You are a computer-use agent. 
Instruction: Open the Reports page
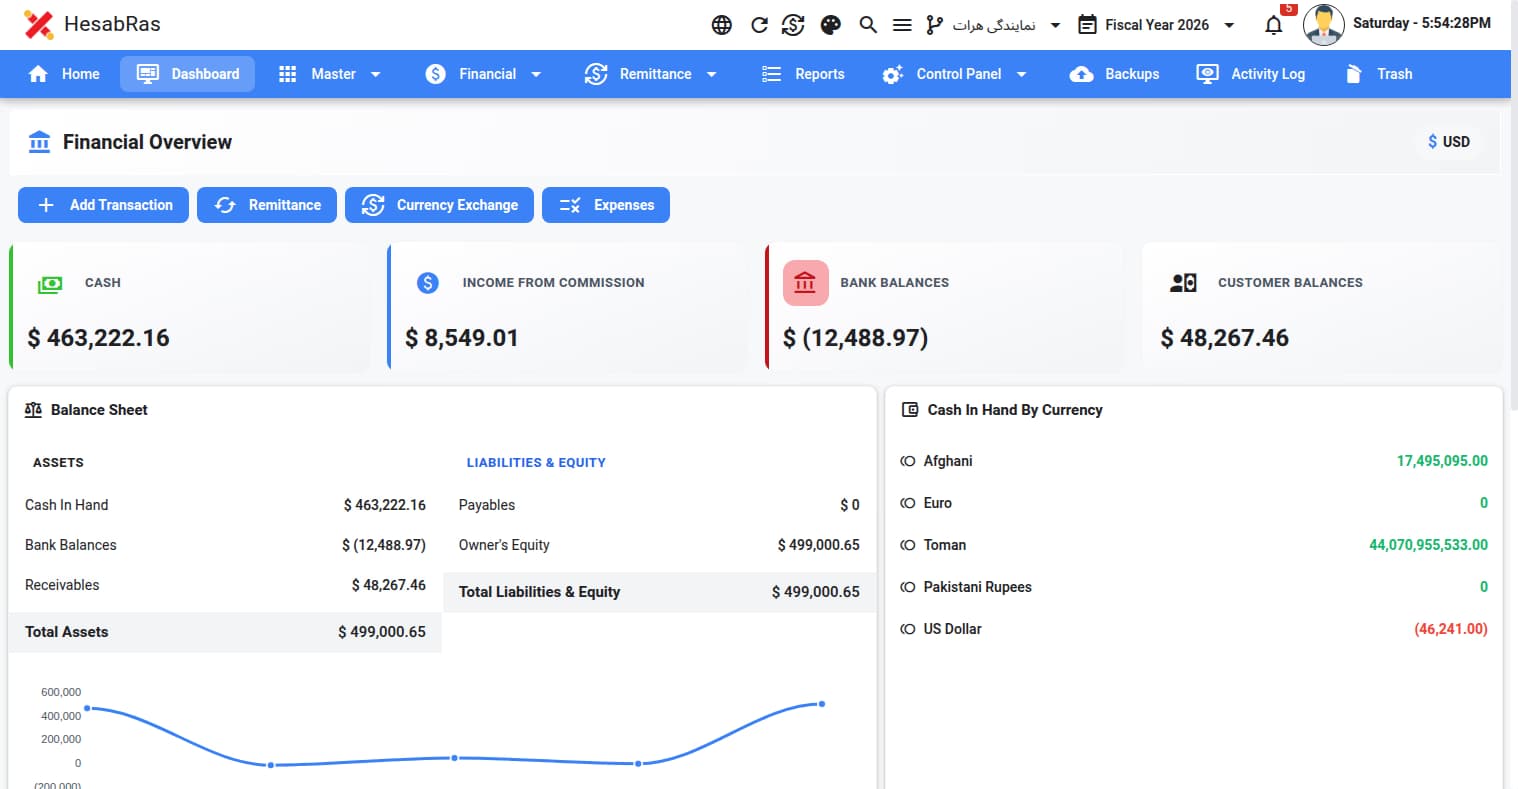pos(803,74)
